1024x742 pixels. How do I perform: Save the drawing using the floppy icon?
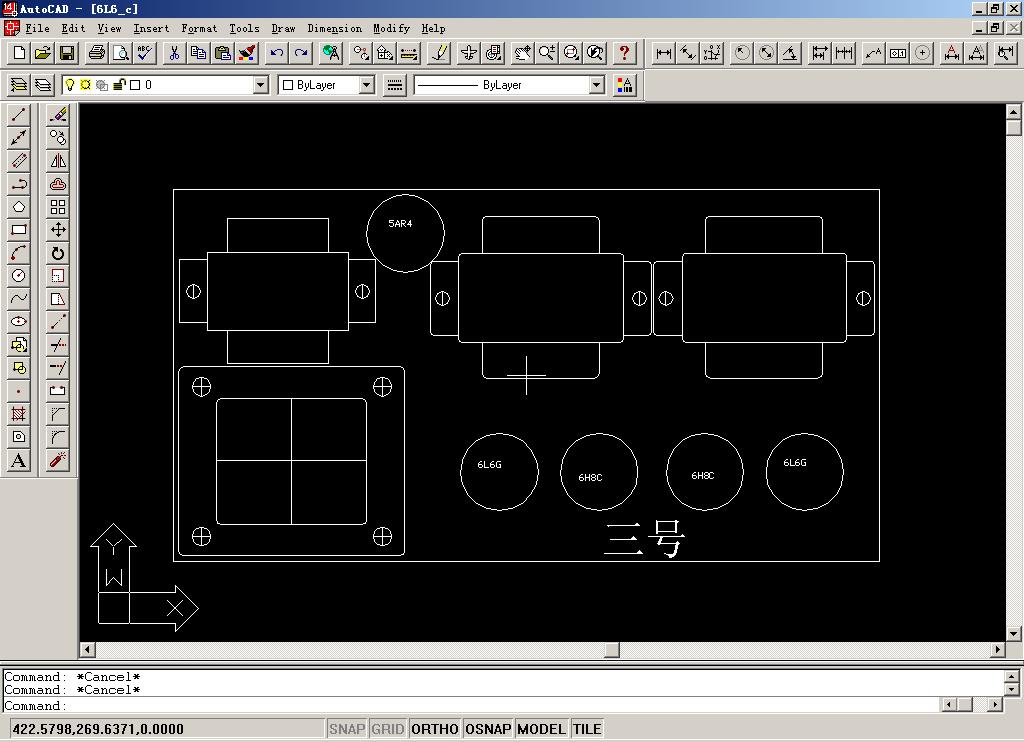click(67, 53)
